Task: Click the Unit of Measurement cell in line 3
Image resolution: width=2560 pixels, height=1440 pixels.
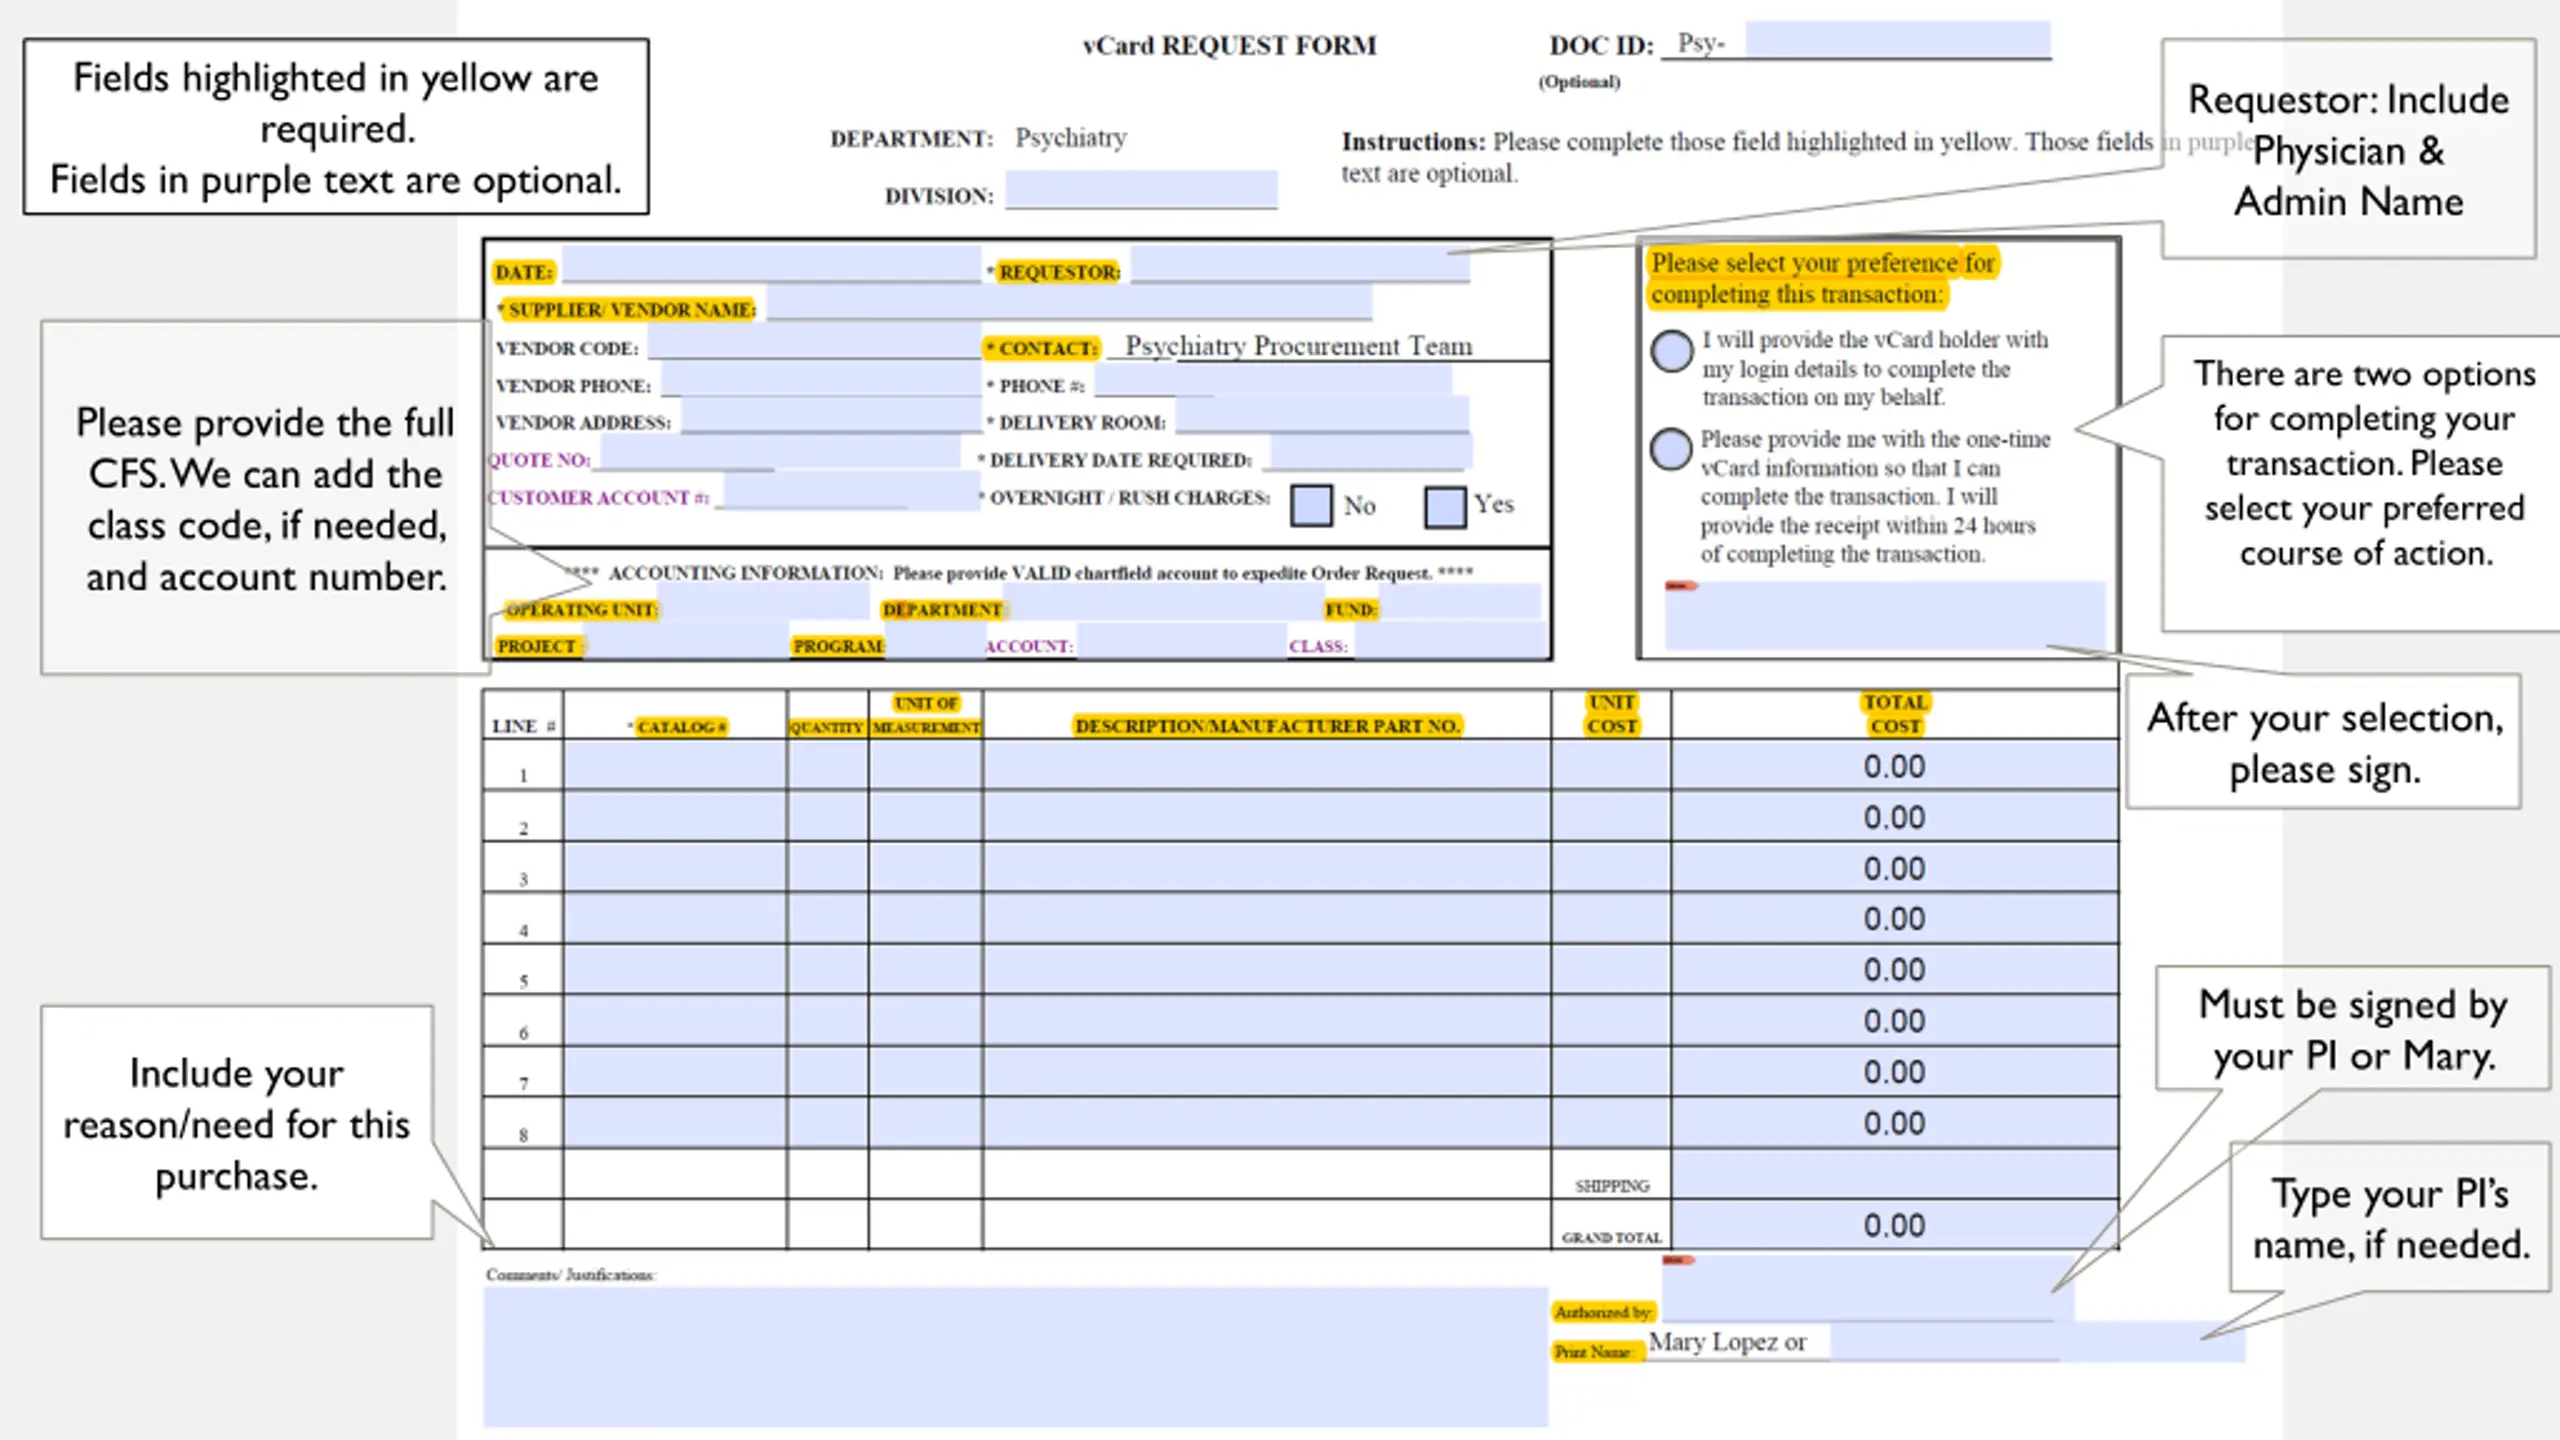Action: pyautogui.click(x=926, y=868)
